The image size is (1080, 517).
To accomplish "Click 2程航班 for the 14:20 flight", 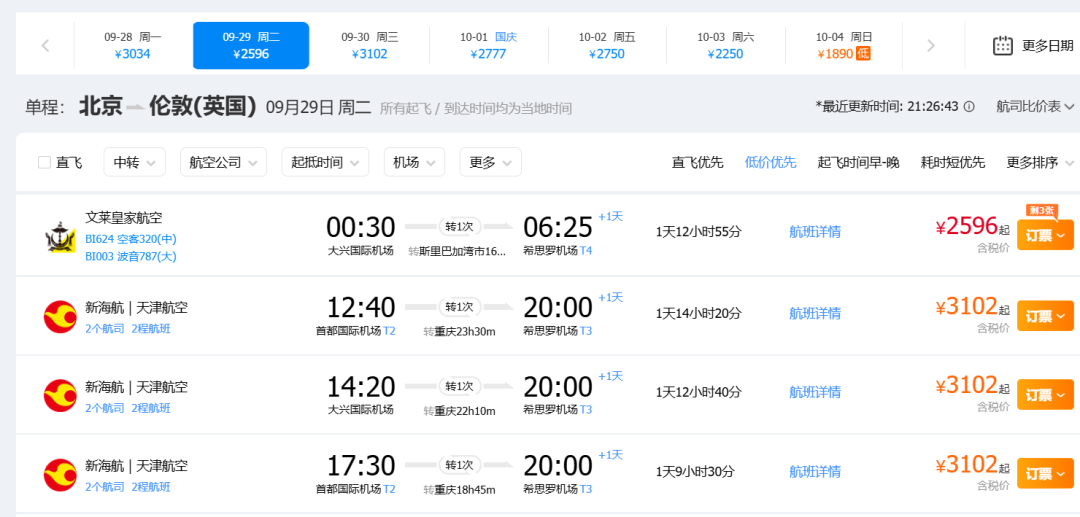I will pyautogui.click(x=151, y=408).
